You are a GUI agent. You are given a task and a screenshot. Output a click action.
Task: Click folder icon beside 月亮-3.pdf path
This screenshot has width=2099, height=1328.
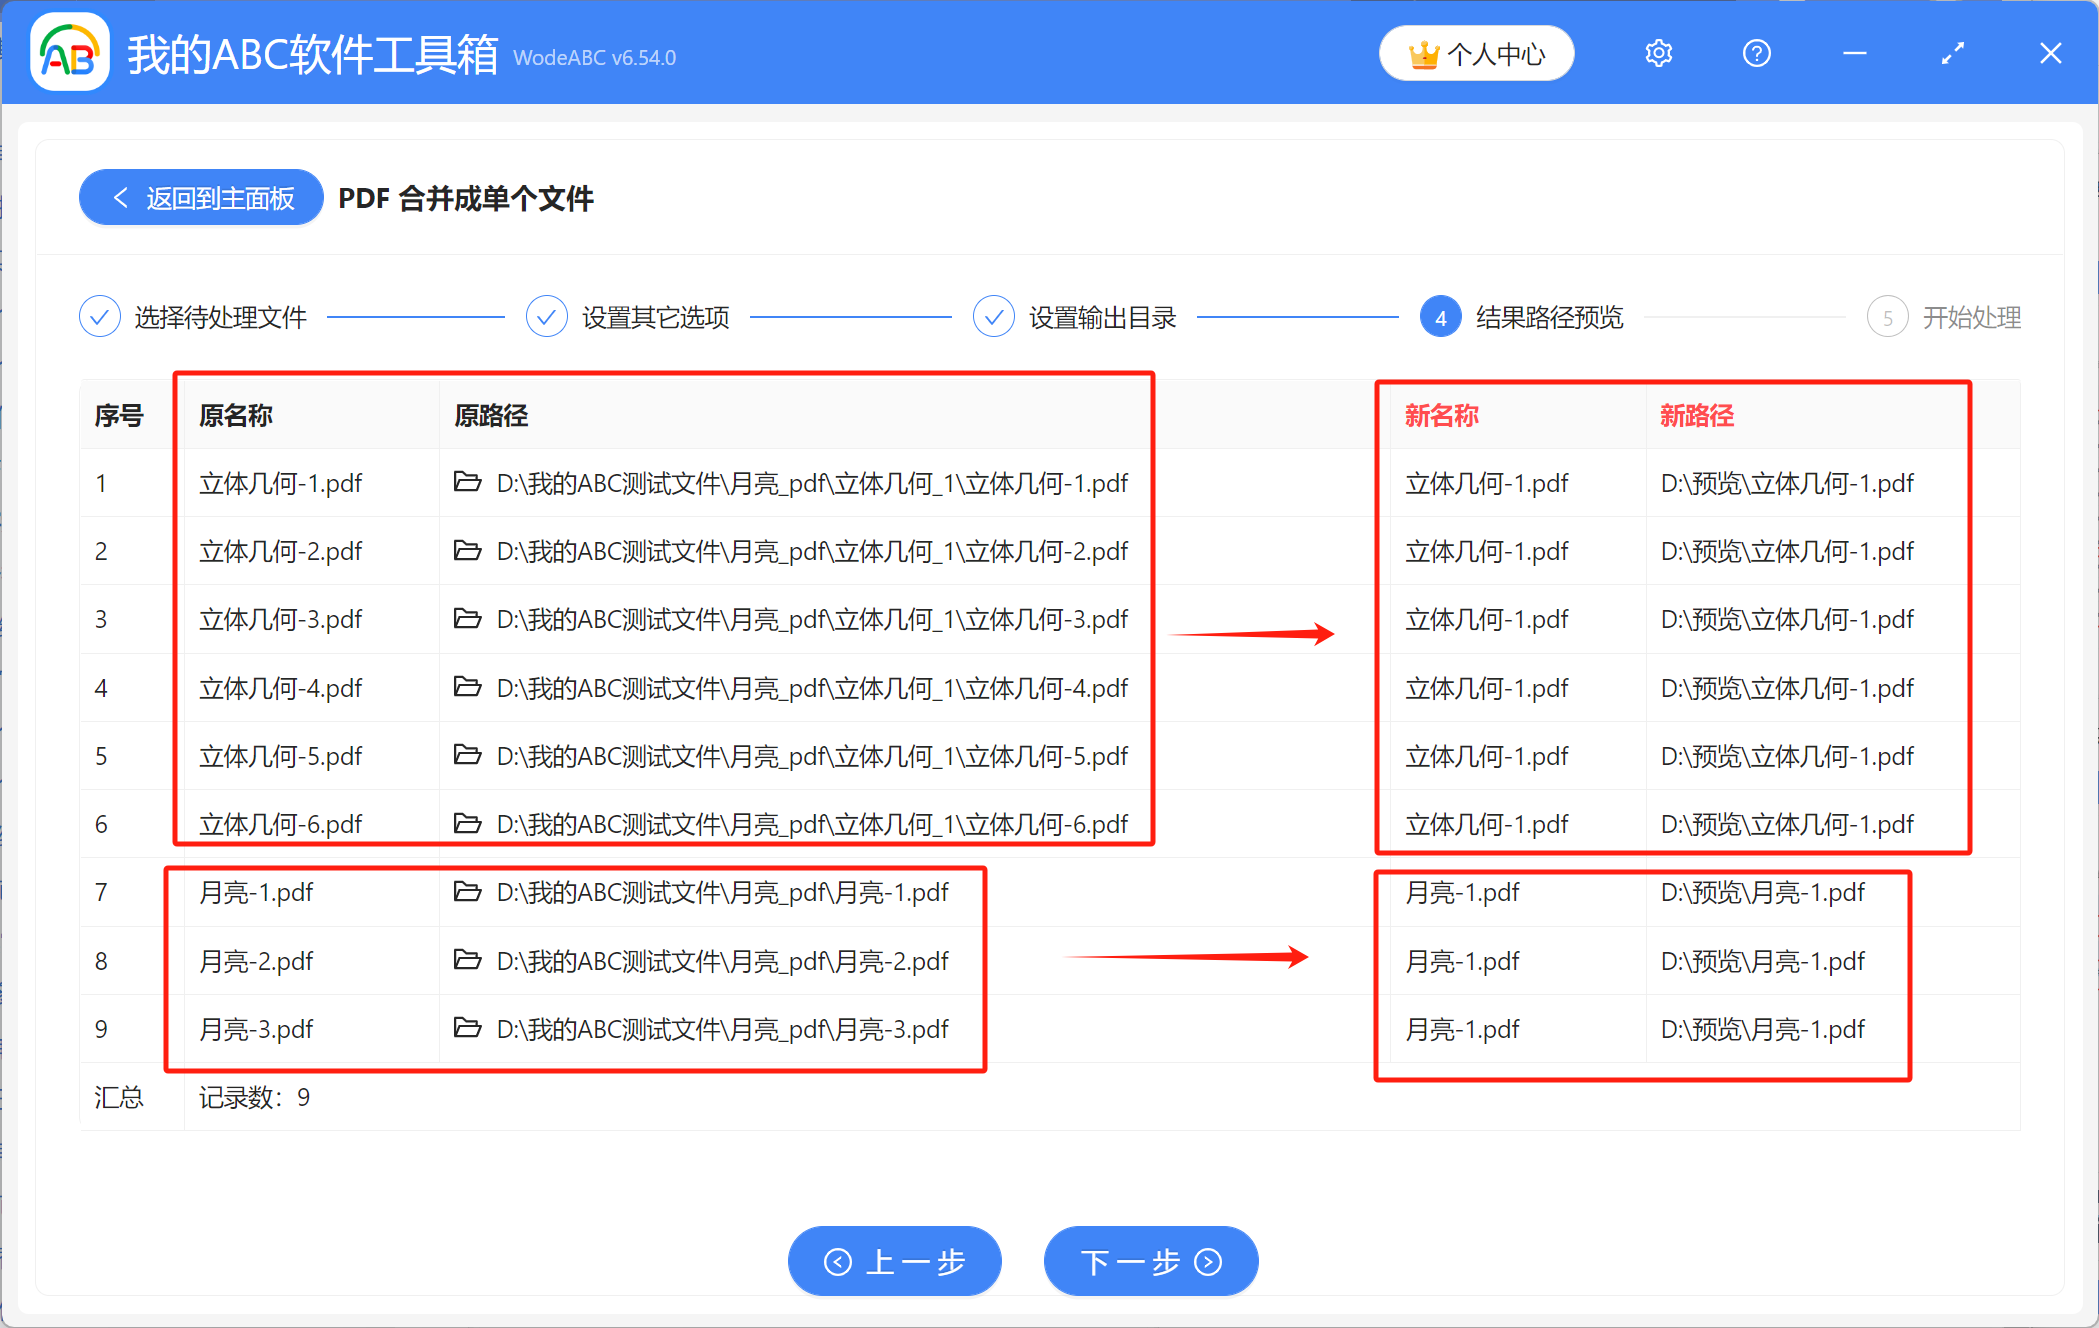pyautogui.click(x=468, y=1029)
